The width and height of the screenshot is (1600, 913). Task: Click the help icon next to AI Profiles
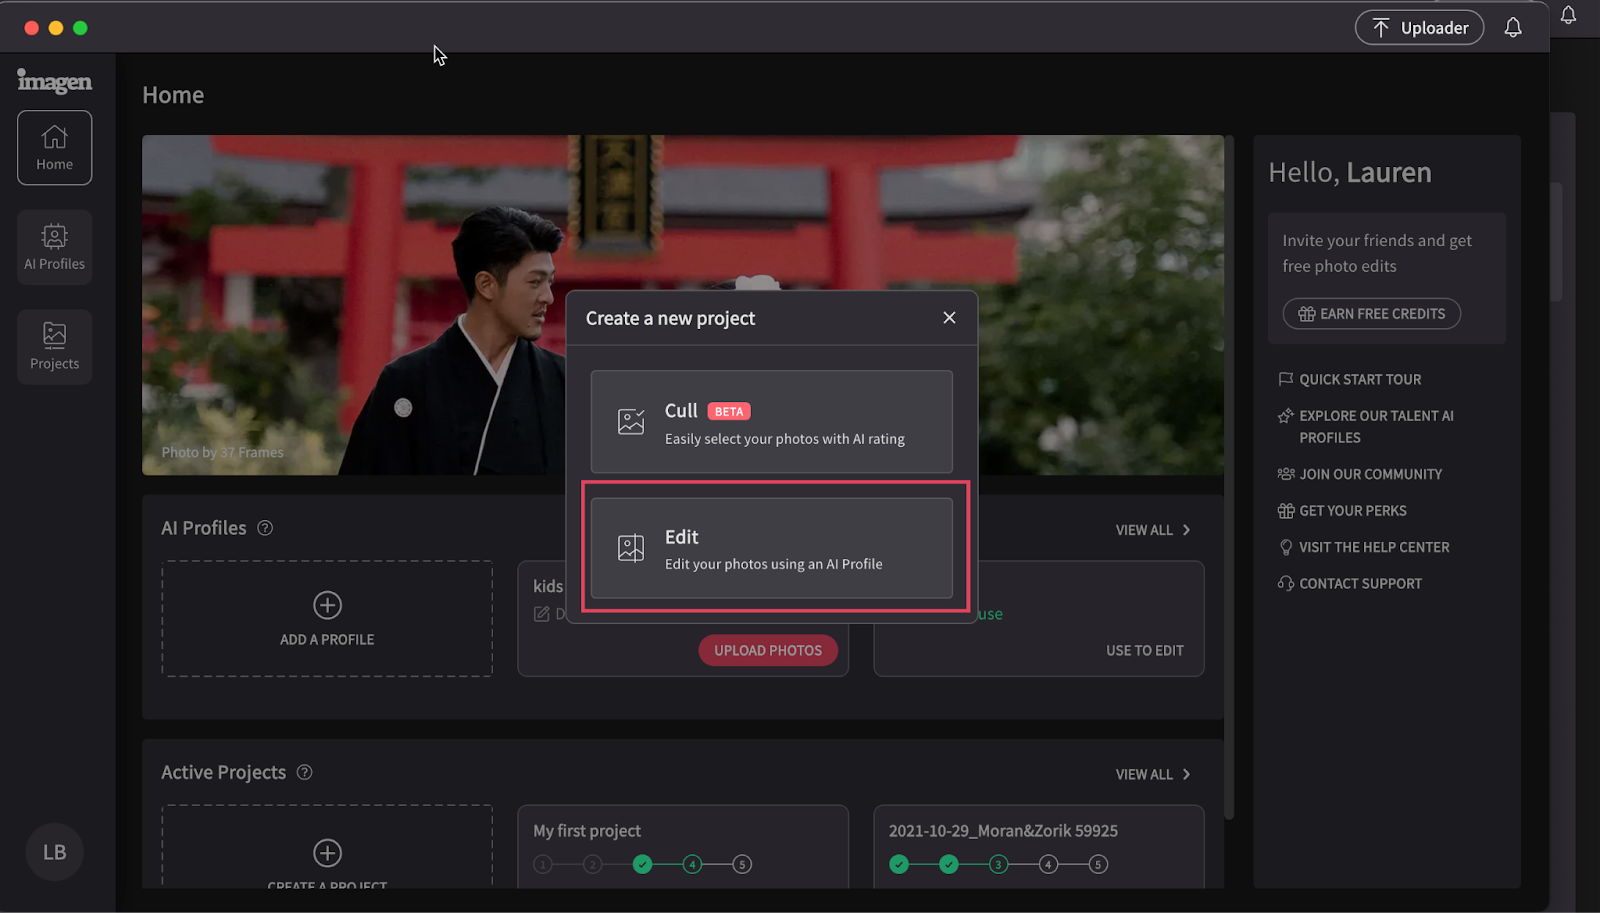pyautogui.click(x=265, y=528)
